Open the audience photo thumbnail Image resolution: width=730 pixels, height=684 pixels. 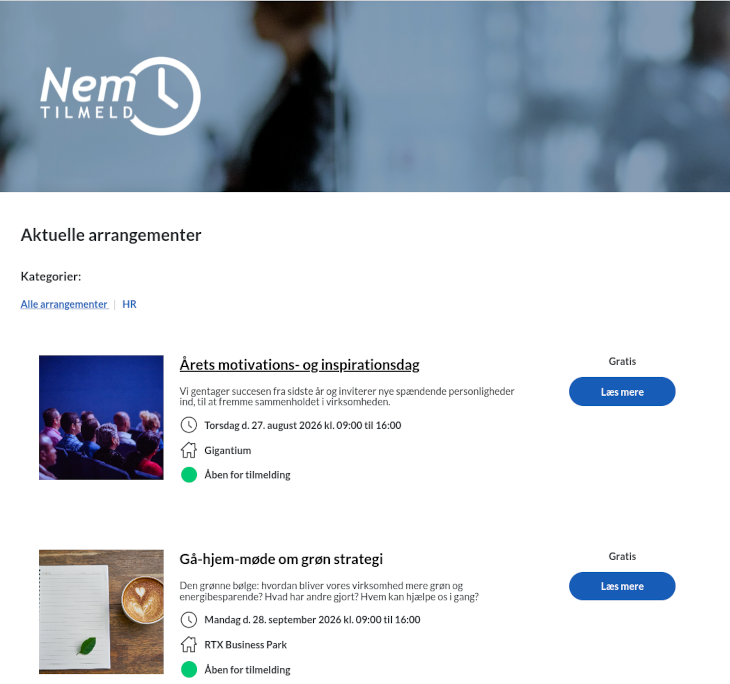click(x=101, y=418)
